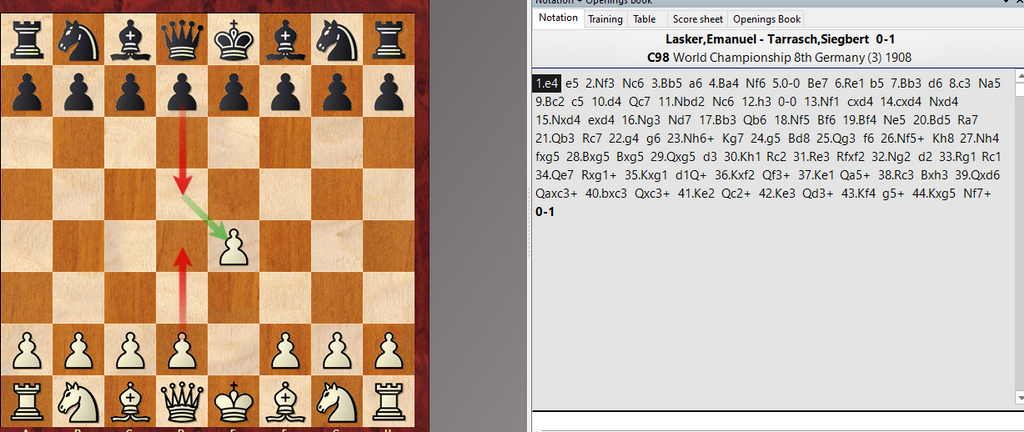Go to move 20.Bd5
This screenshot has width=1024, height=432.
[x=931, y=120]
